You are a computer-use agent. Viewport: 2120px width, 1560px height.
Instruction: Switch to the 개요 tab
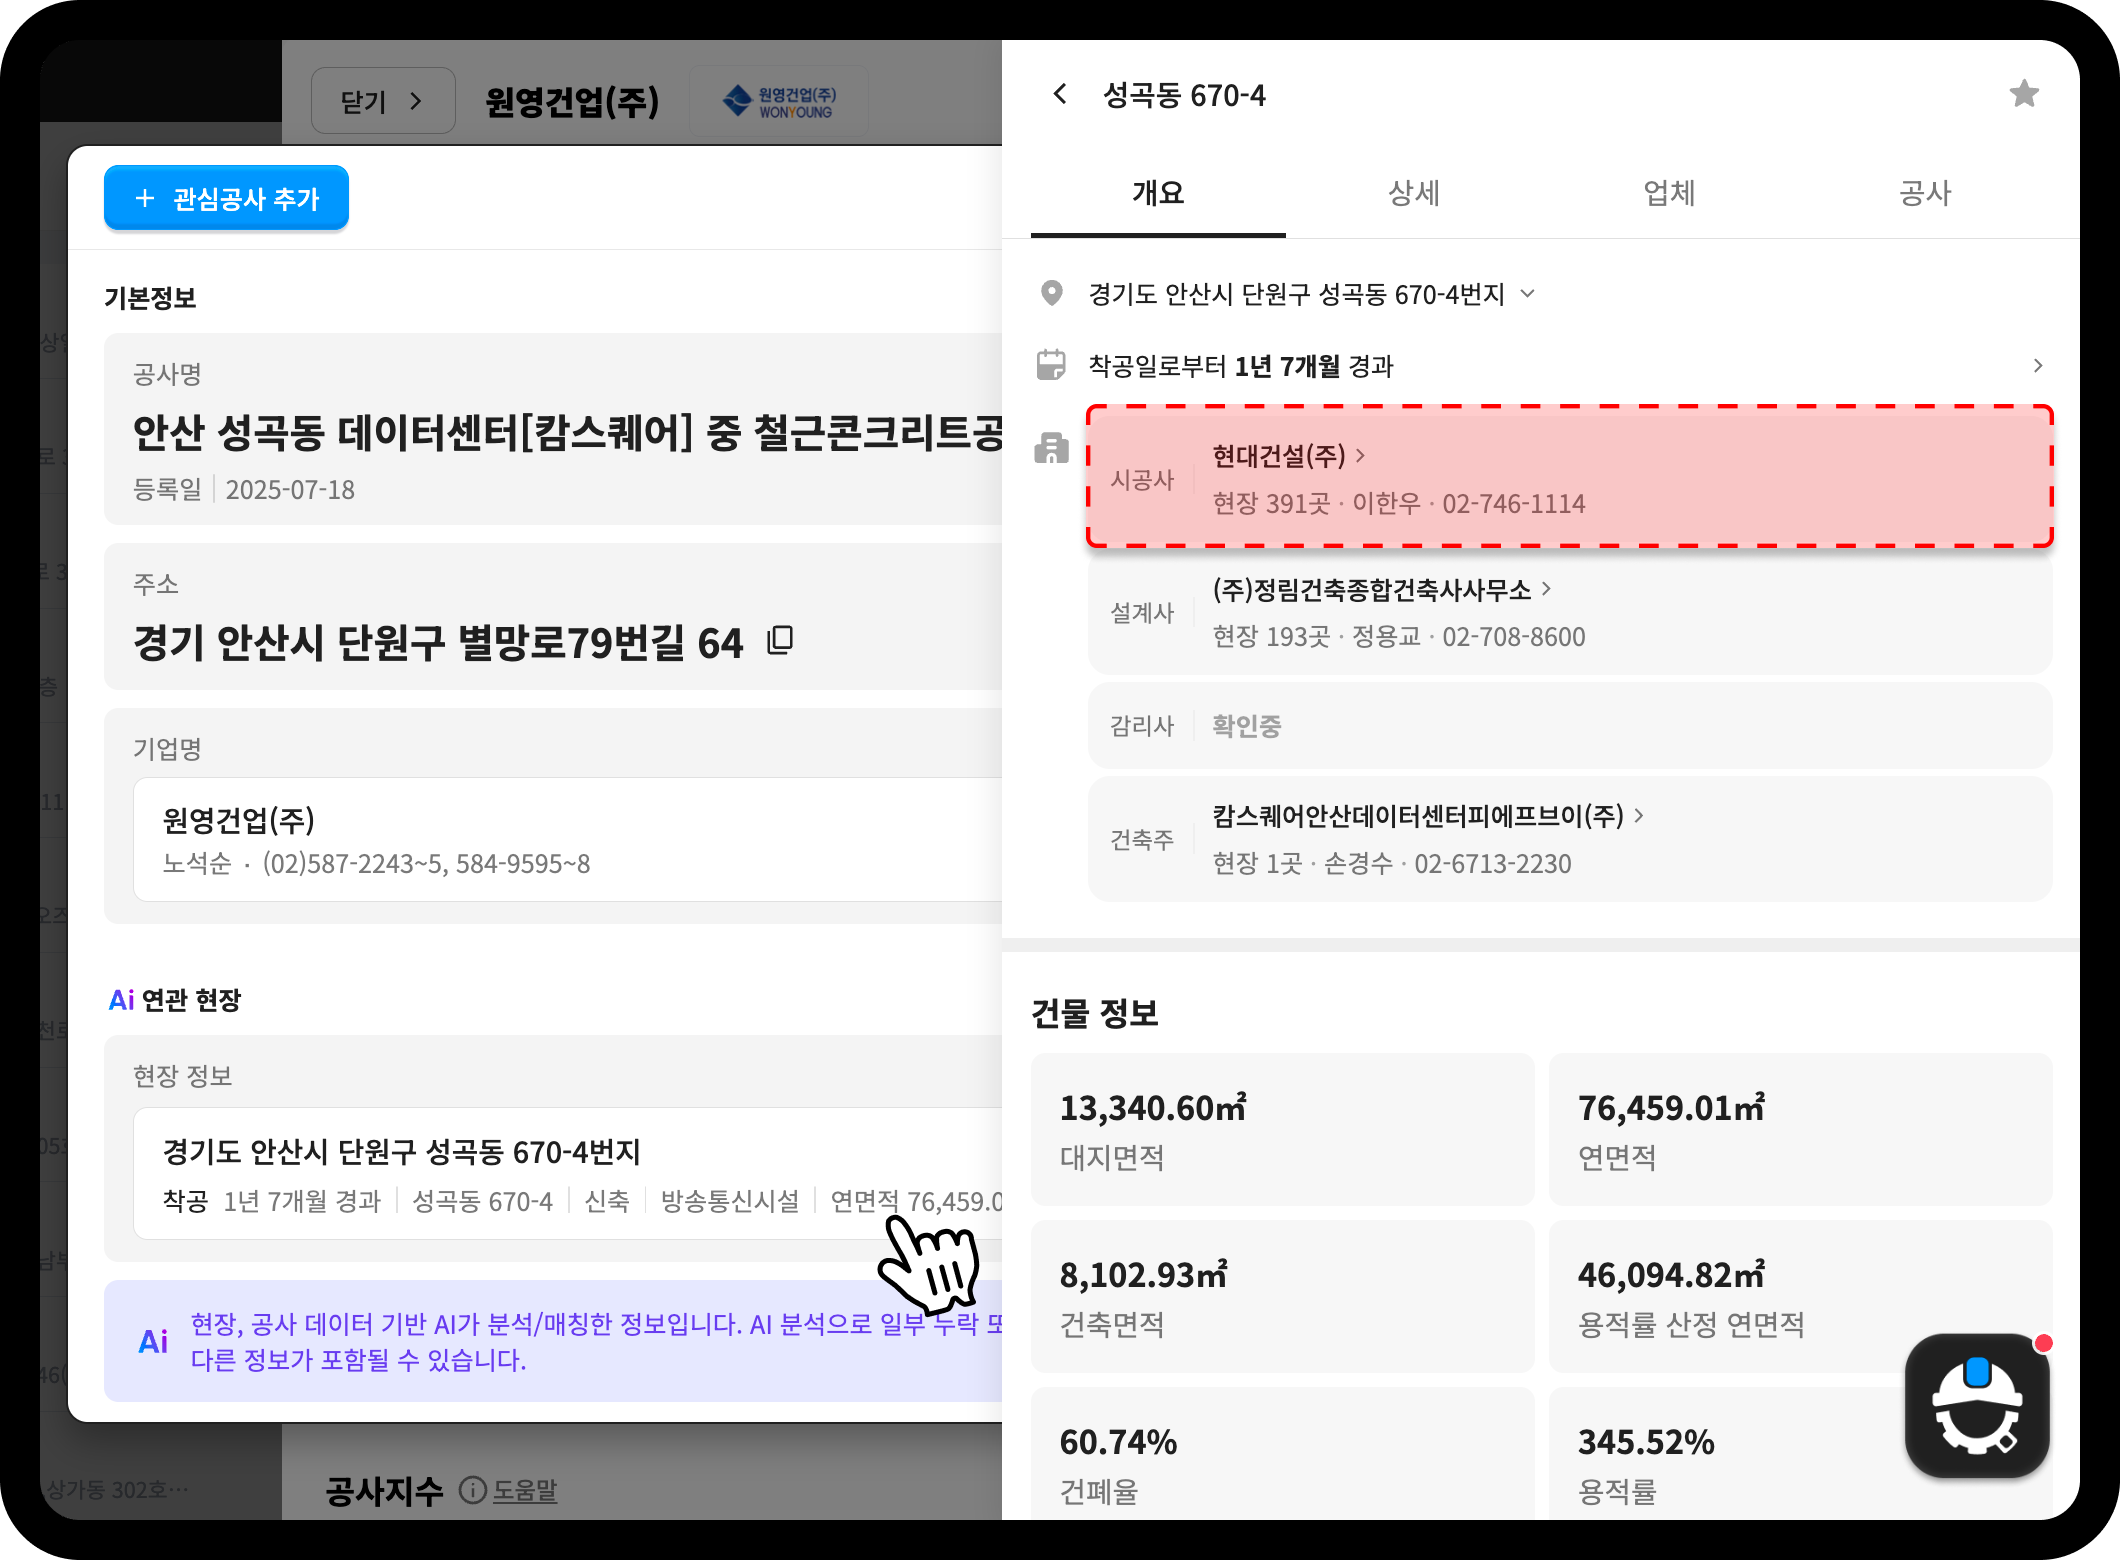point(1158,193)
